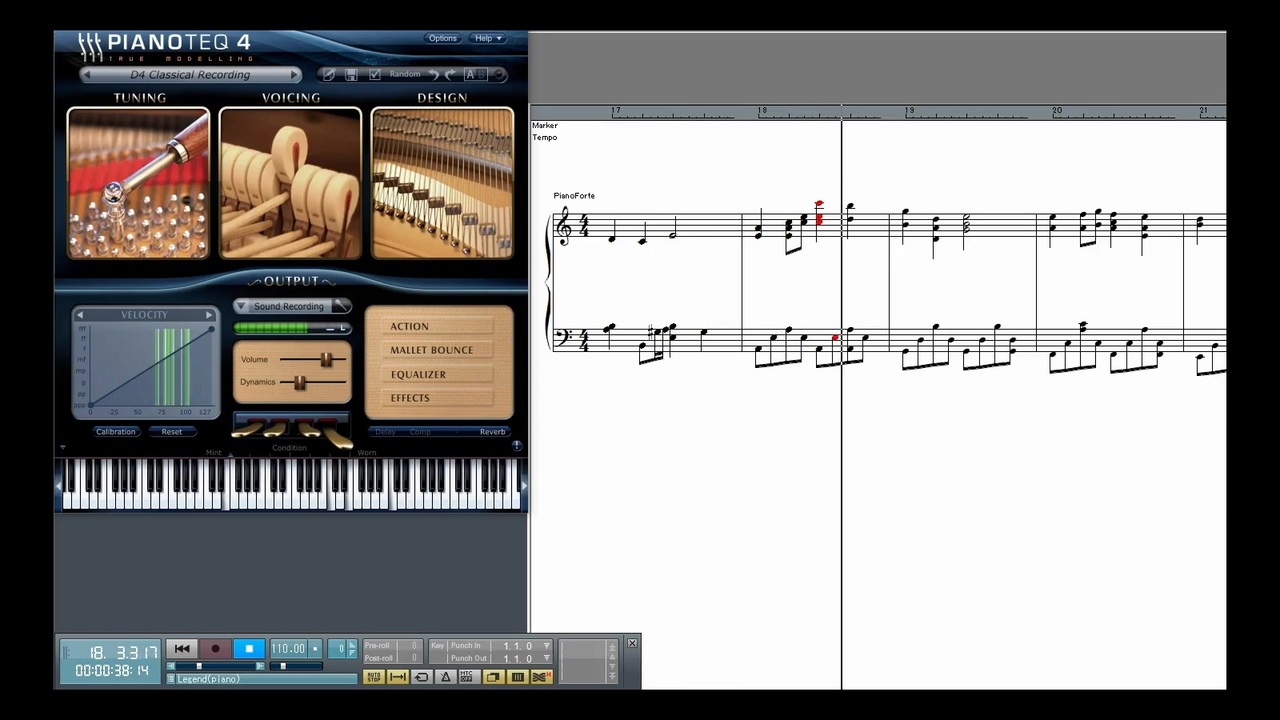Select next preset with right arrow
Viewport: 1280px width, 720px height.
[294, 75]
